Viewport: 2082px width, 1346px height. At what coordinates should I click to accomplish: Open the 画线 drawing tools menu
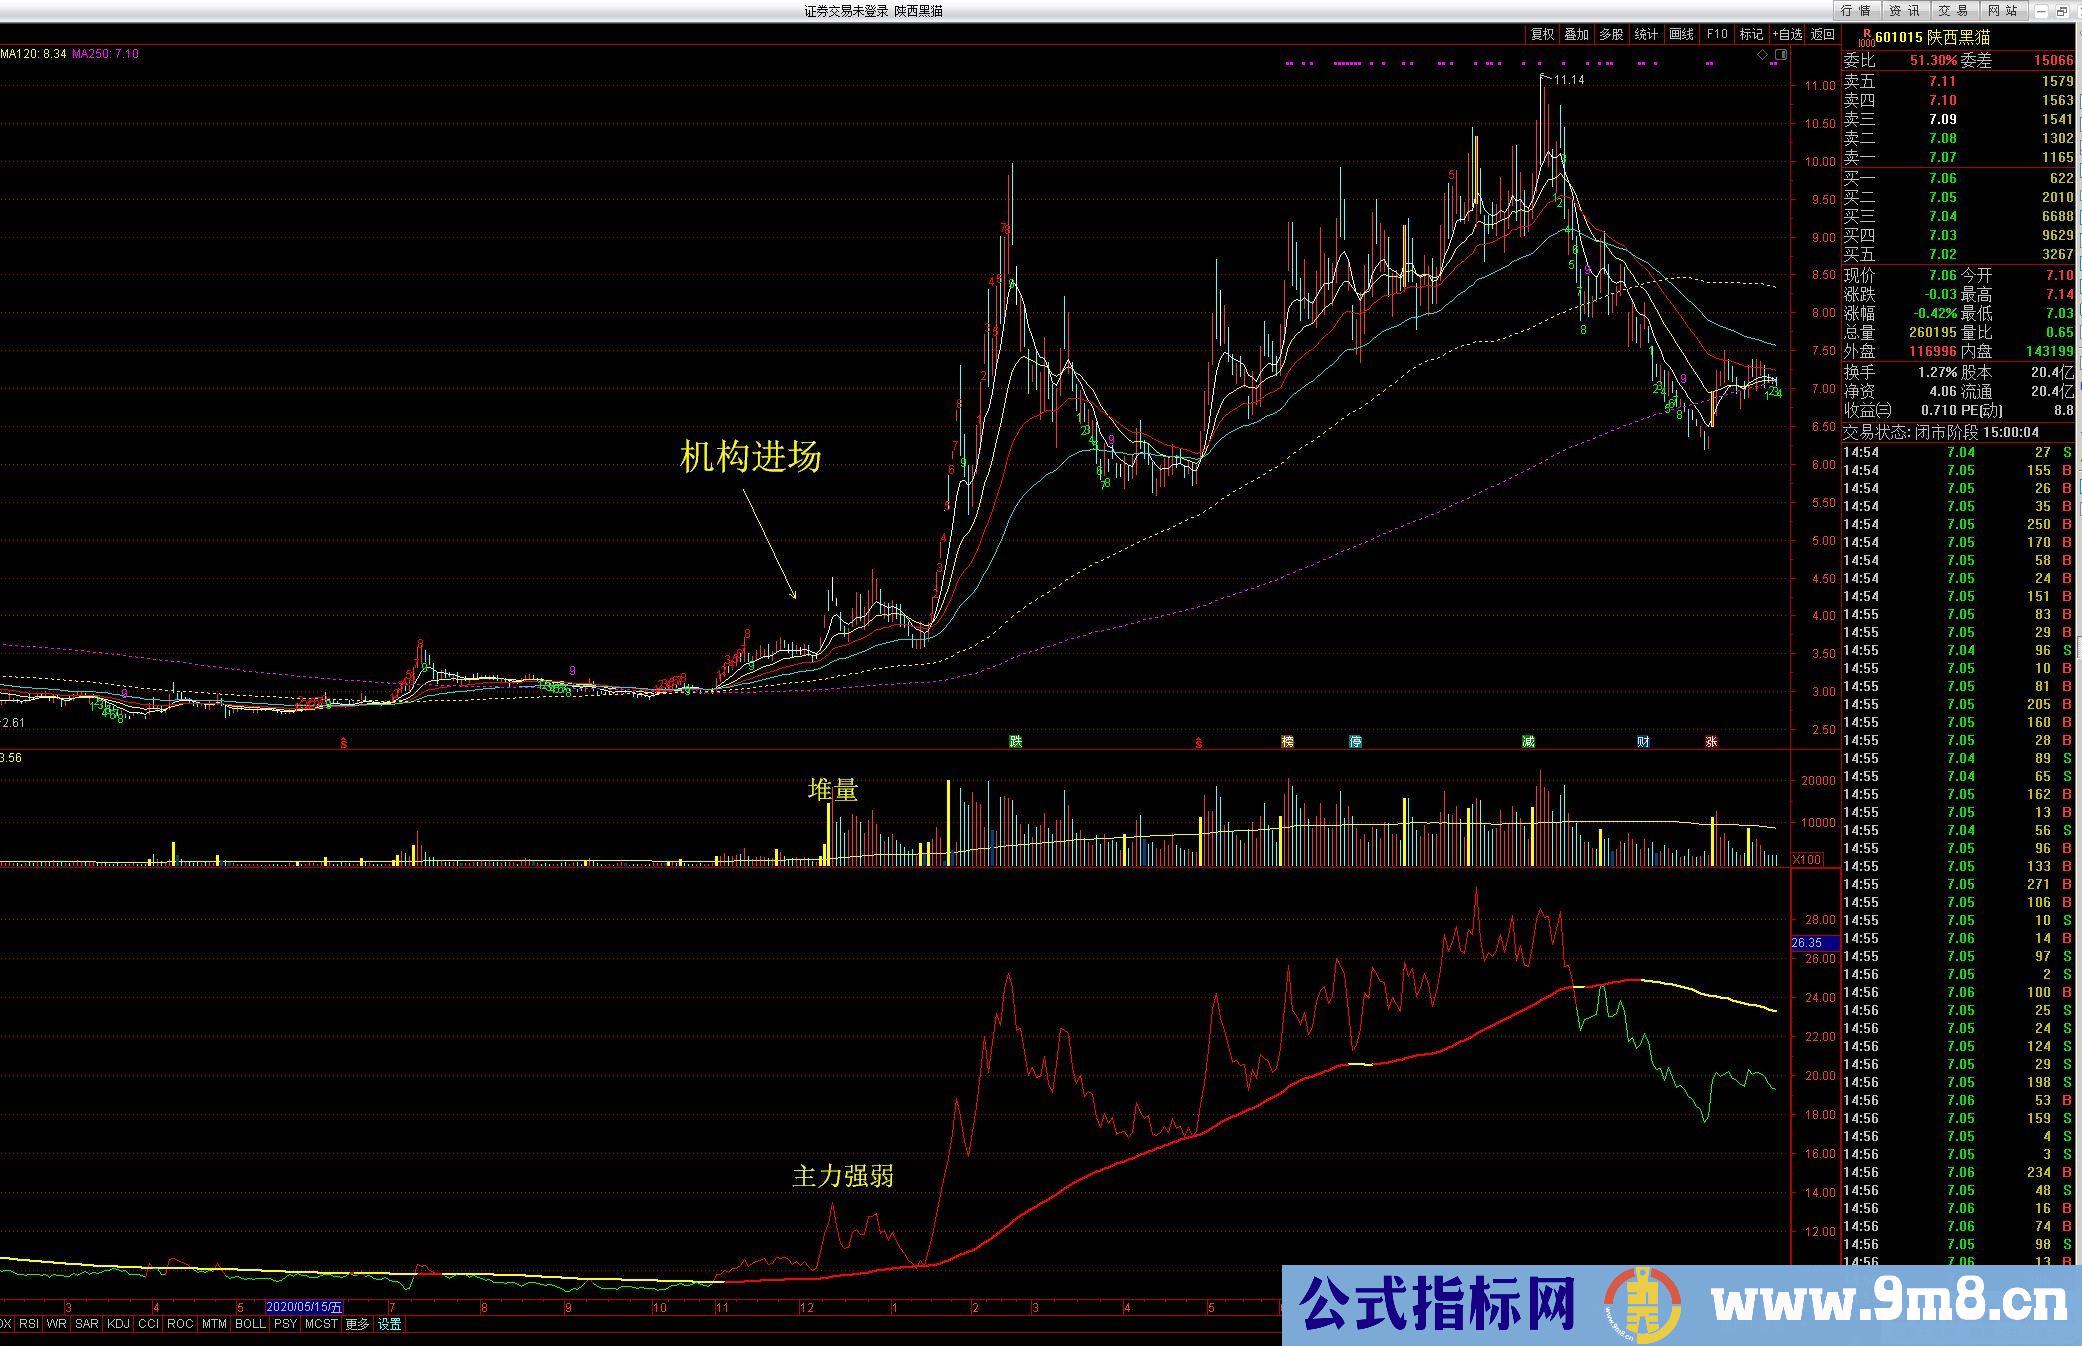pos(1682,34)
